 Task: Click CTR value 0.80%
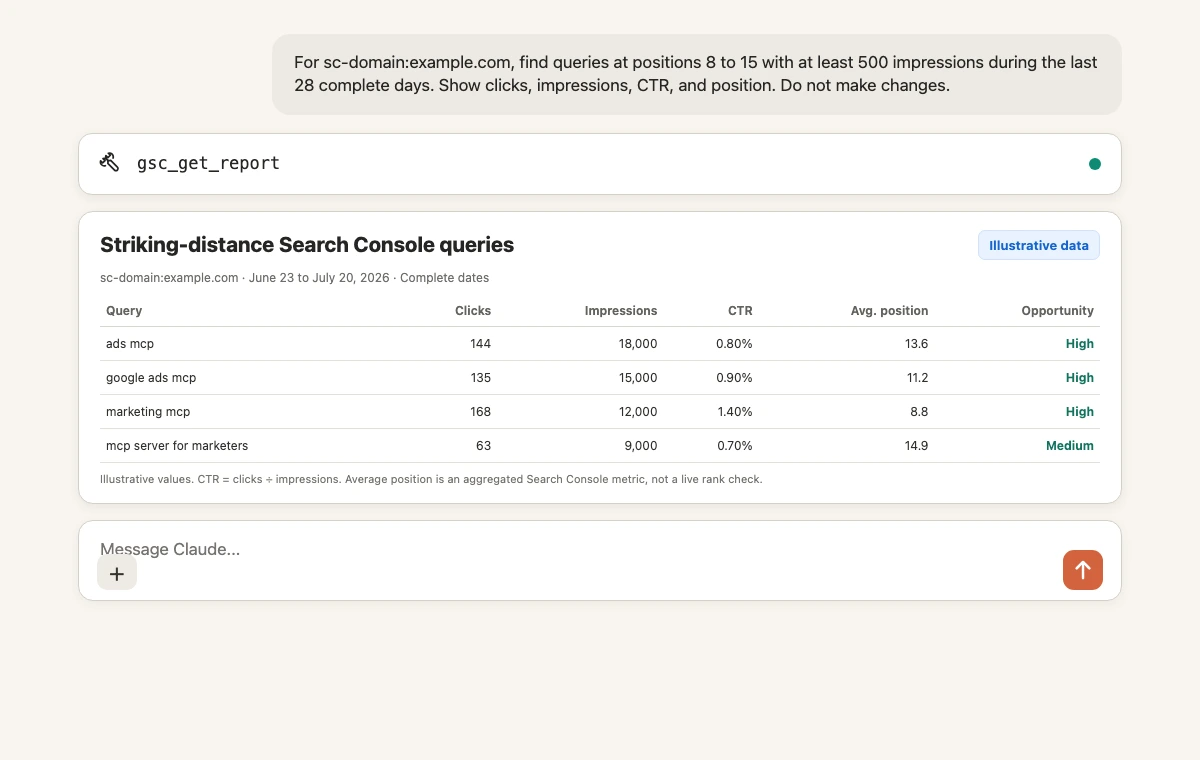pos(734,344)
